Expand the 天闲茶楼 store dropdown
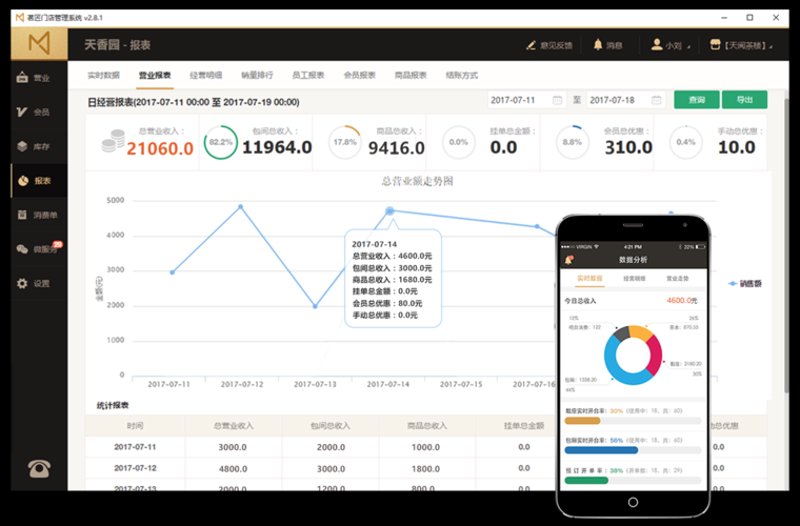The height and width of the screenshot is (526, 800). pyautogui.click(x=741, y=45)
